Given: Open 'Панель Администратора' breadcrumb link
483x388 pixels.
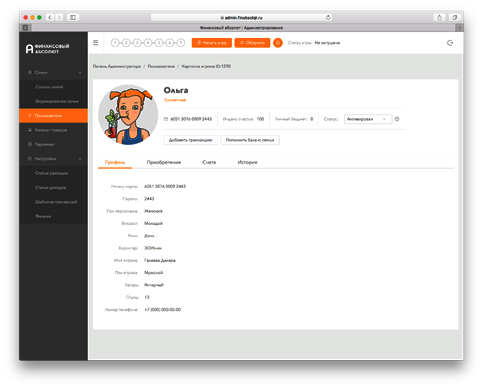Looking at the screenshot, I should pos(117,66).
